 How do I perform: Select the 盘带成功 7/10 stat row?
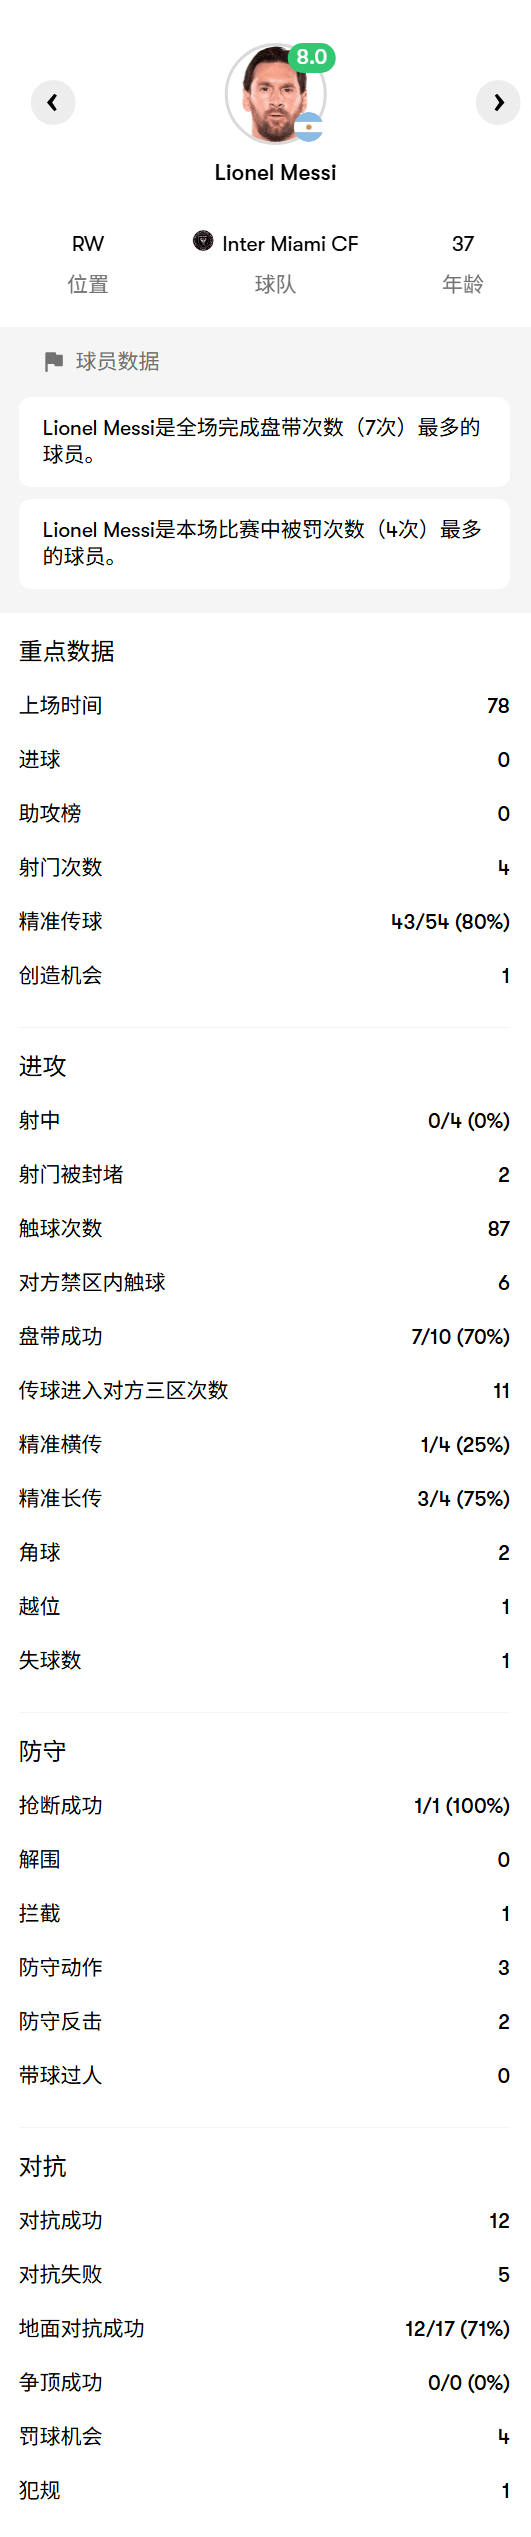[265, 1337]
